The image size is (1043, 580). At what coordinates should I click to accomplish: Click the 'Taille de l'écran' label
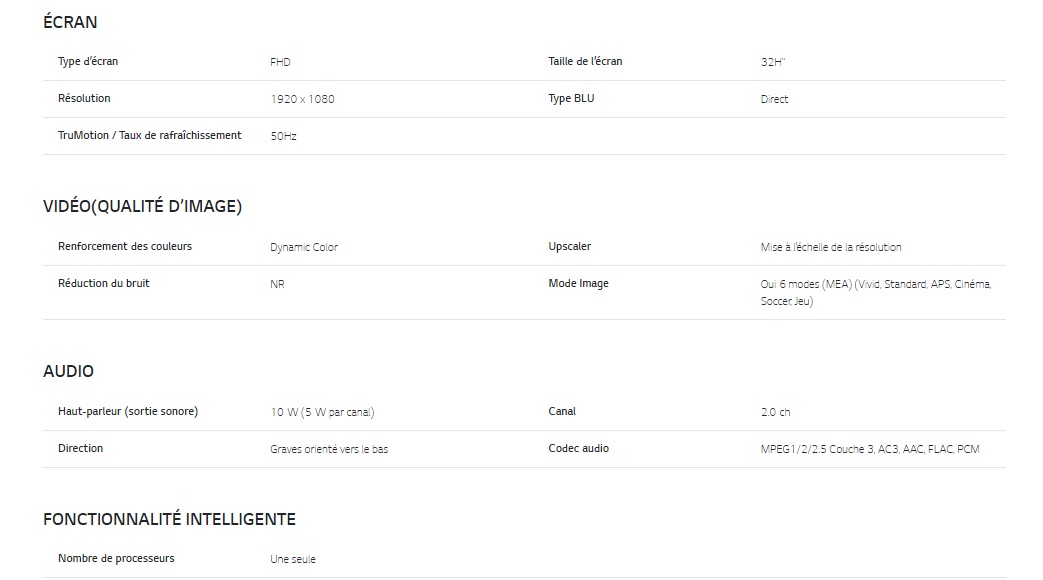click(x=585, y=62)
